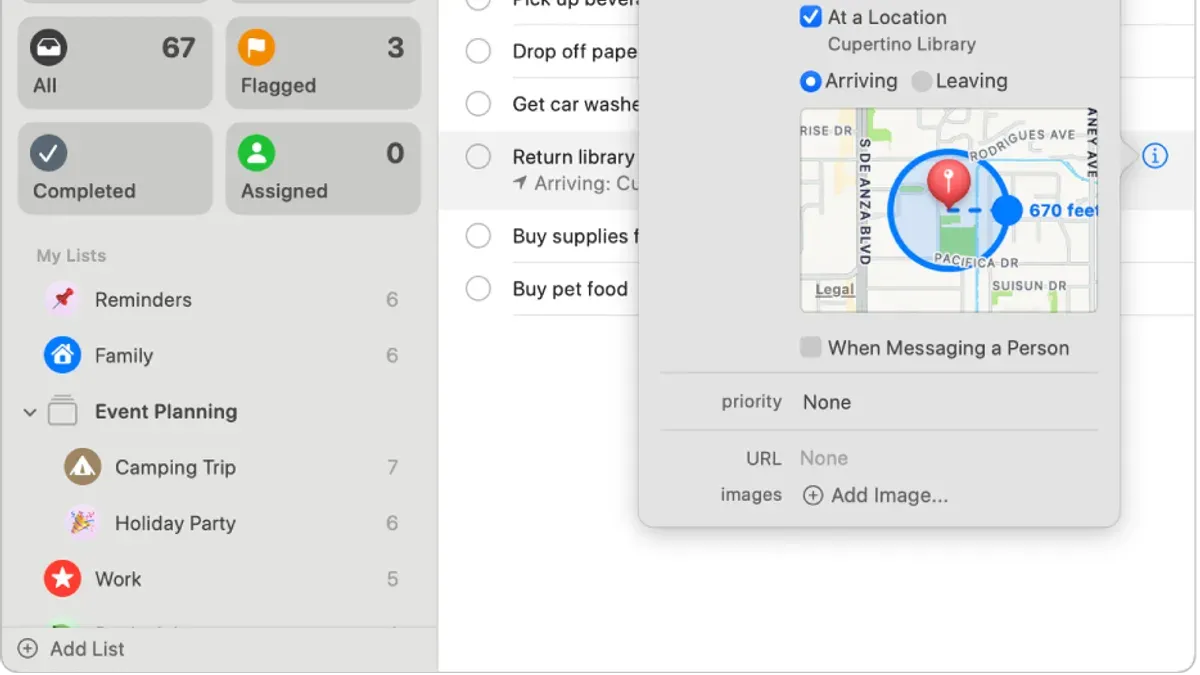Viewport: 1200px width, 675px height.
Task: Click the Cupertino Library location text
Action: click(x=902, y=44)
